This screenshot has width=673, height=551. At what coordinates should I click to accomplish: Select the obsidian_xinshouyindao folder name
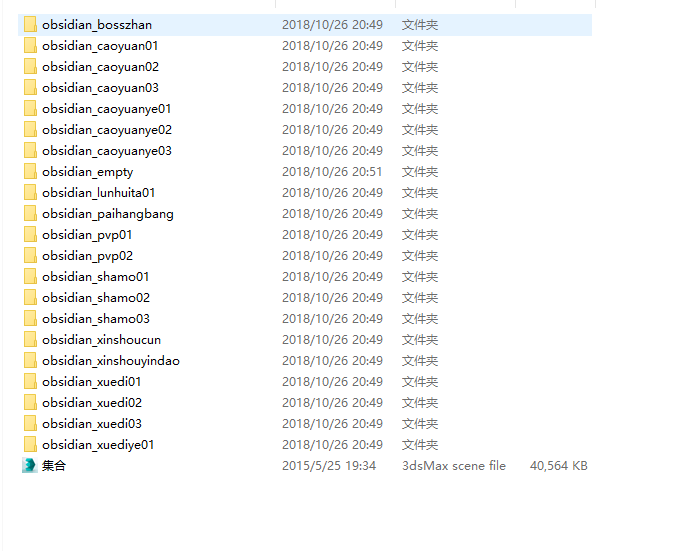click(111, 361)
